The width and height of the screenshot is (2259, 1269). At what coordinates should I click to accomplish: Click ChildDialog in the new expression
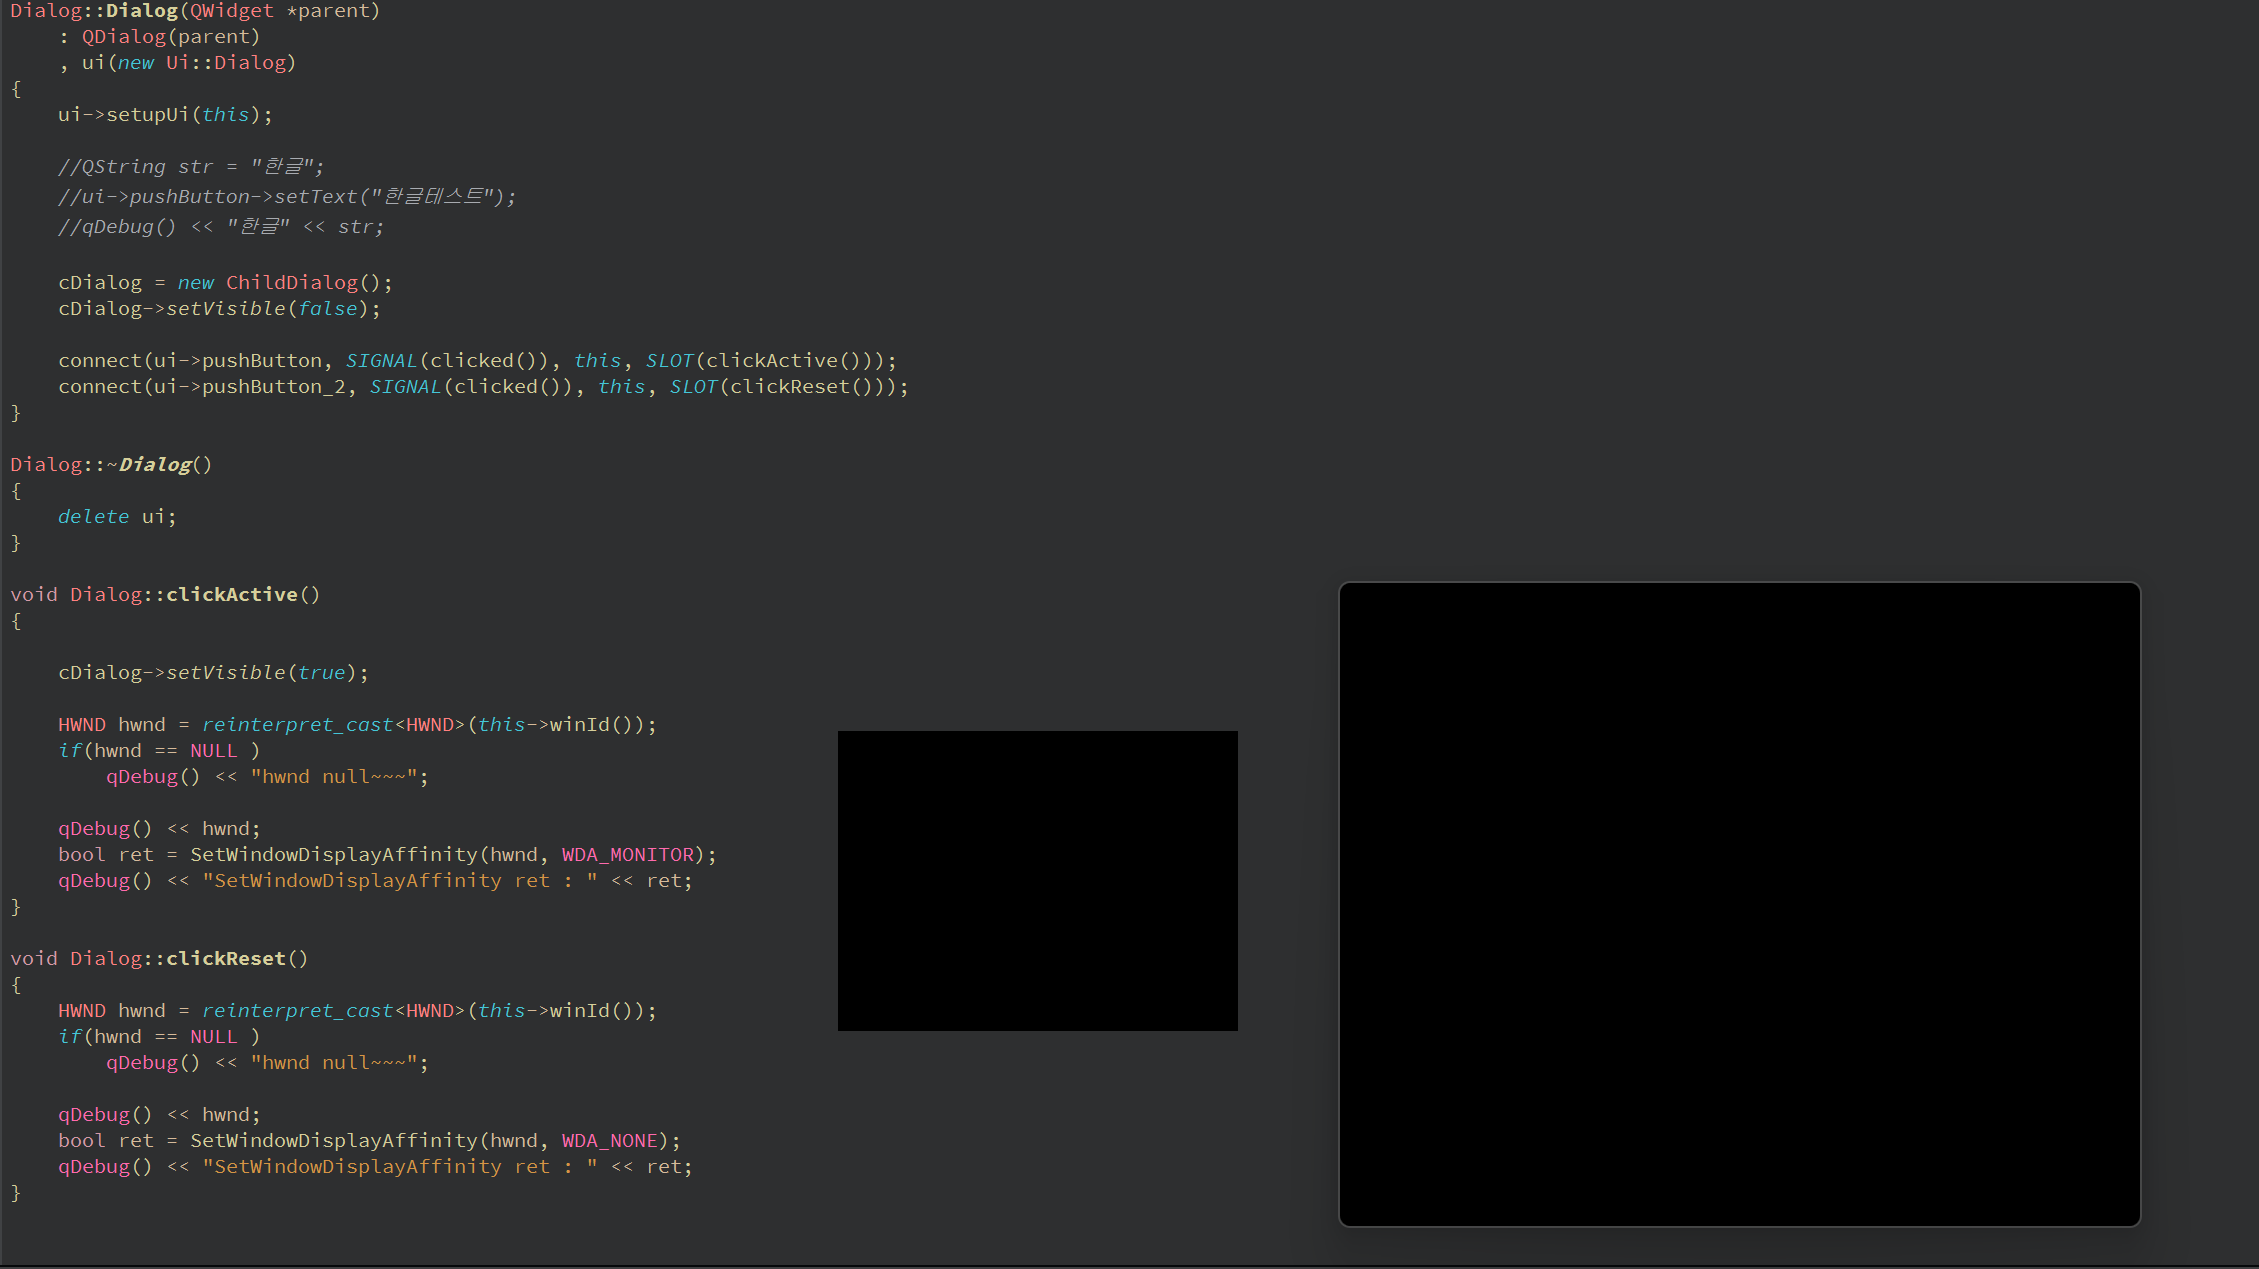pos(291,283)
